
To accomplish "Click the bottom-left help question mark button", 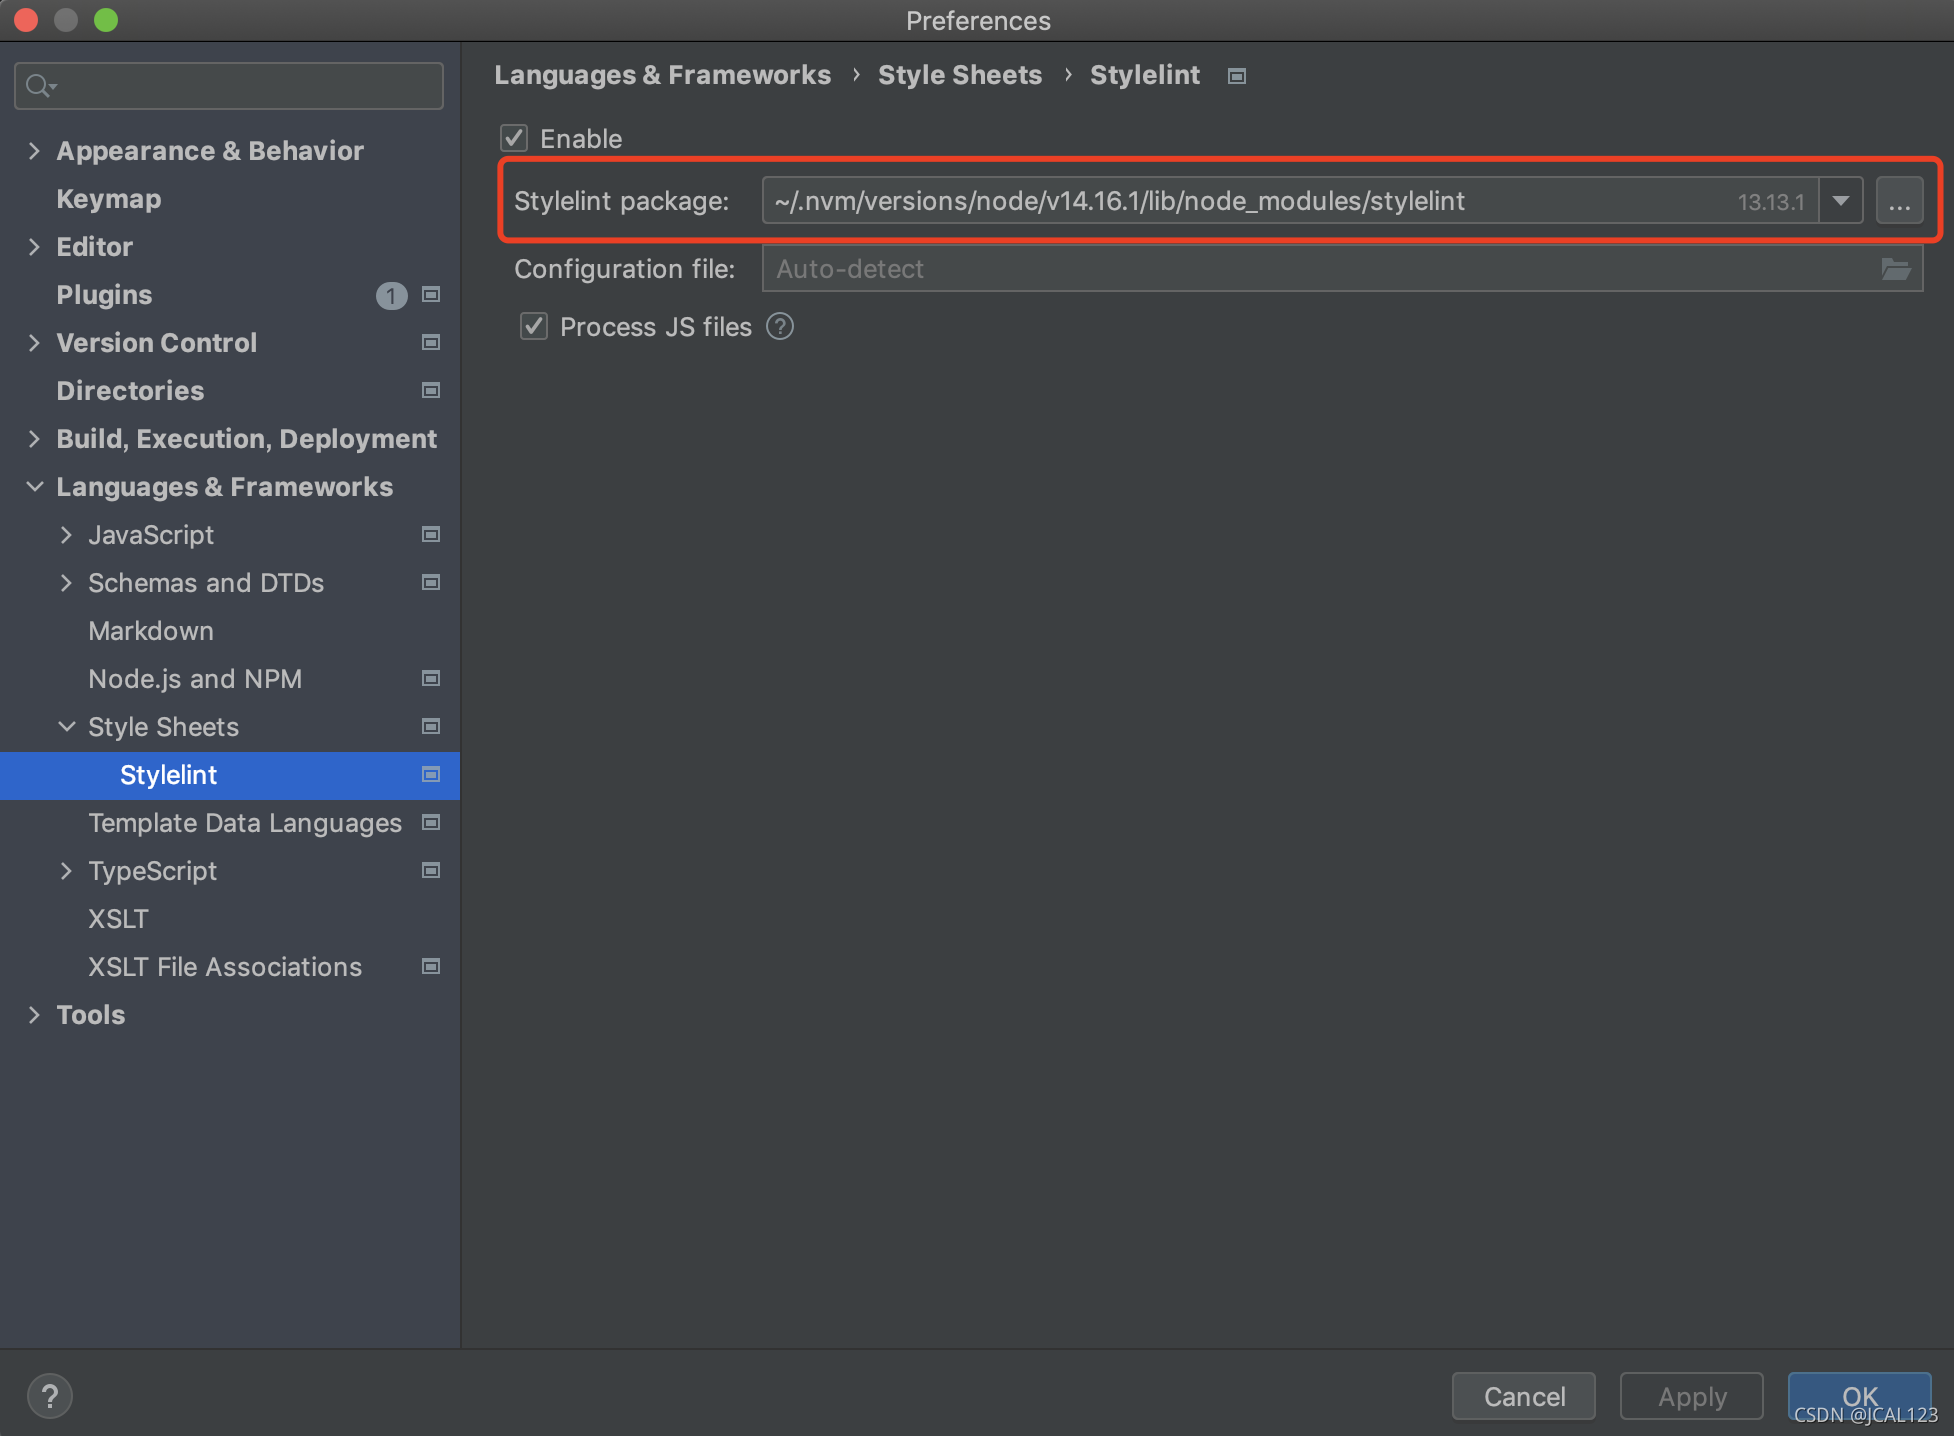I will click(x=49, y=1396).
